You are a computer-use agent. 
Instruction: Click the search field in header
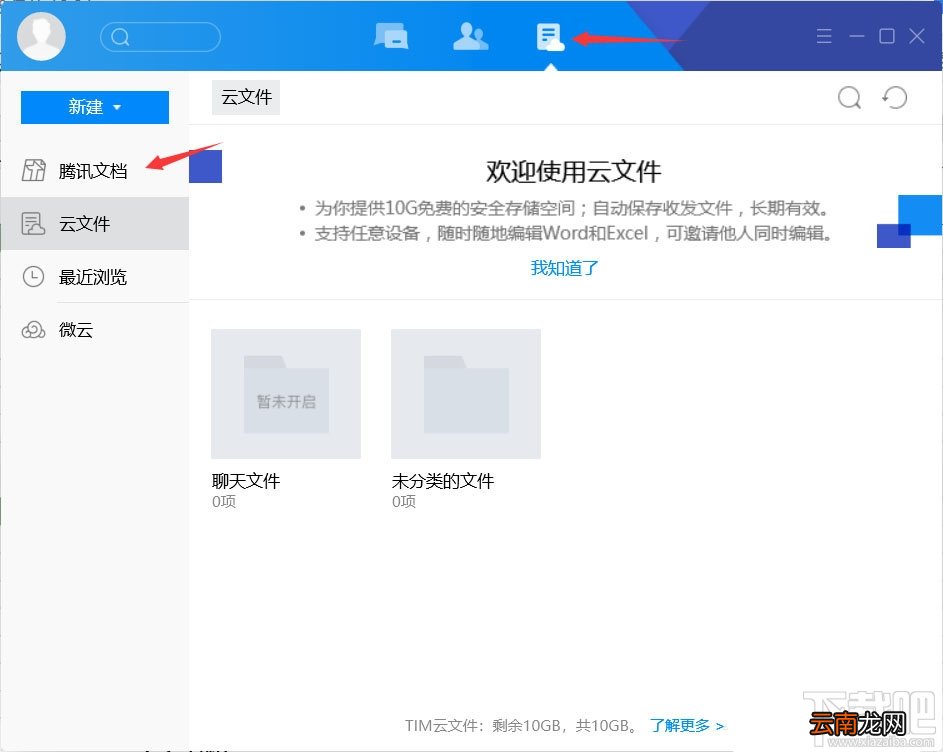coord(161,37)
